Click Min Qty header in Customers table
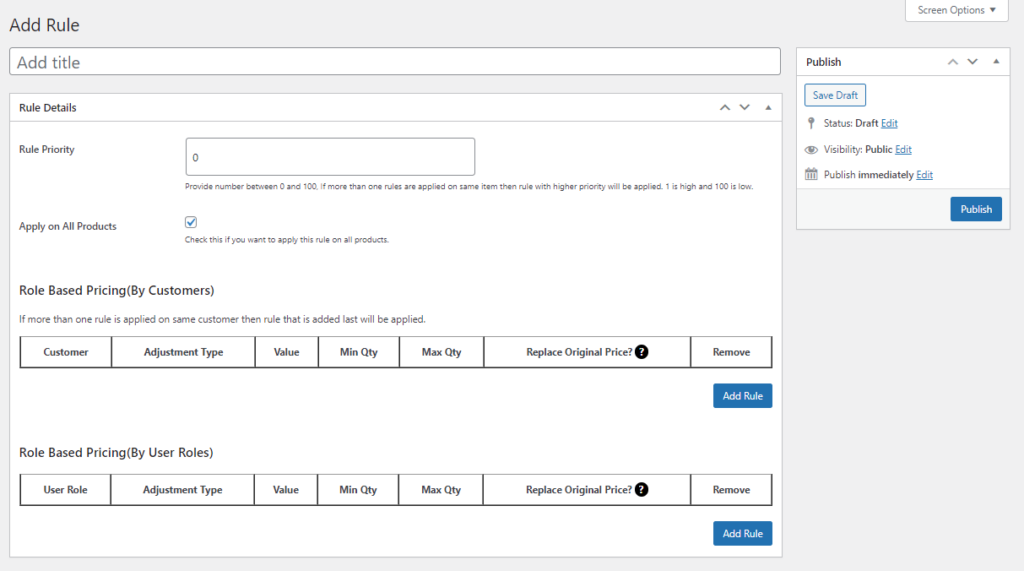1024x571 pixels. coord(359,352)
